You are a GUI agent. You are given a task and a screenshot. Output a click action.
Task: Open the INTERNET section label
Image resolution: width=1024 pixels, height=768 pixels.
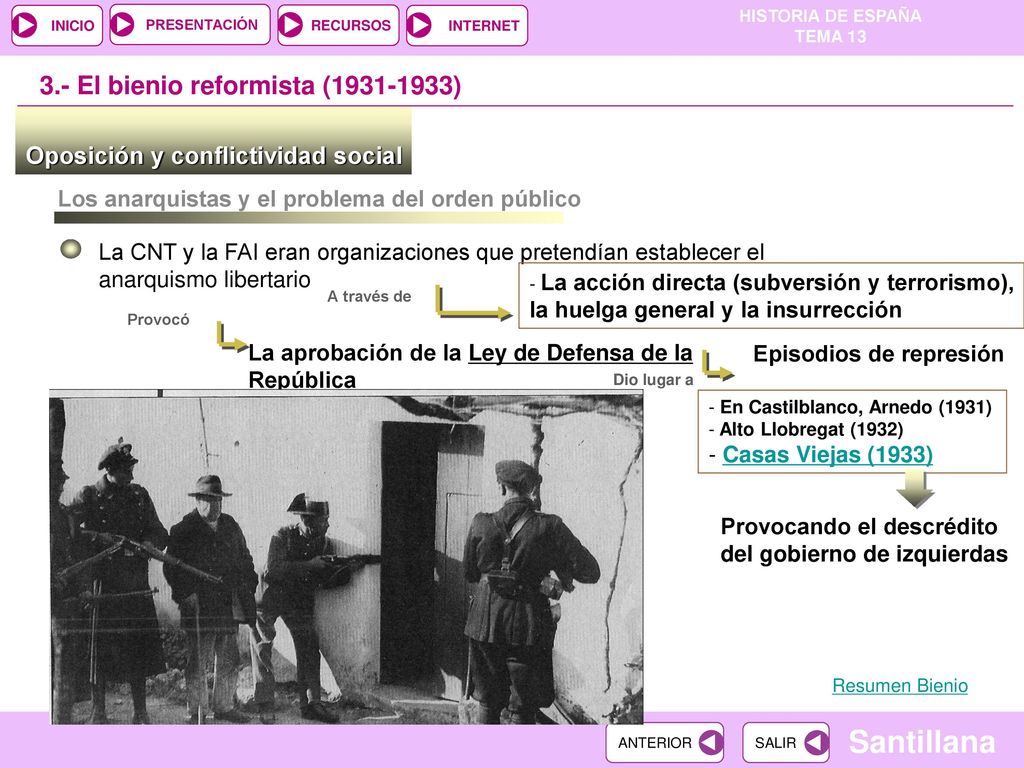point(483,25)
